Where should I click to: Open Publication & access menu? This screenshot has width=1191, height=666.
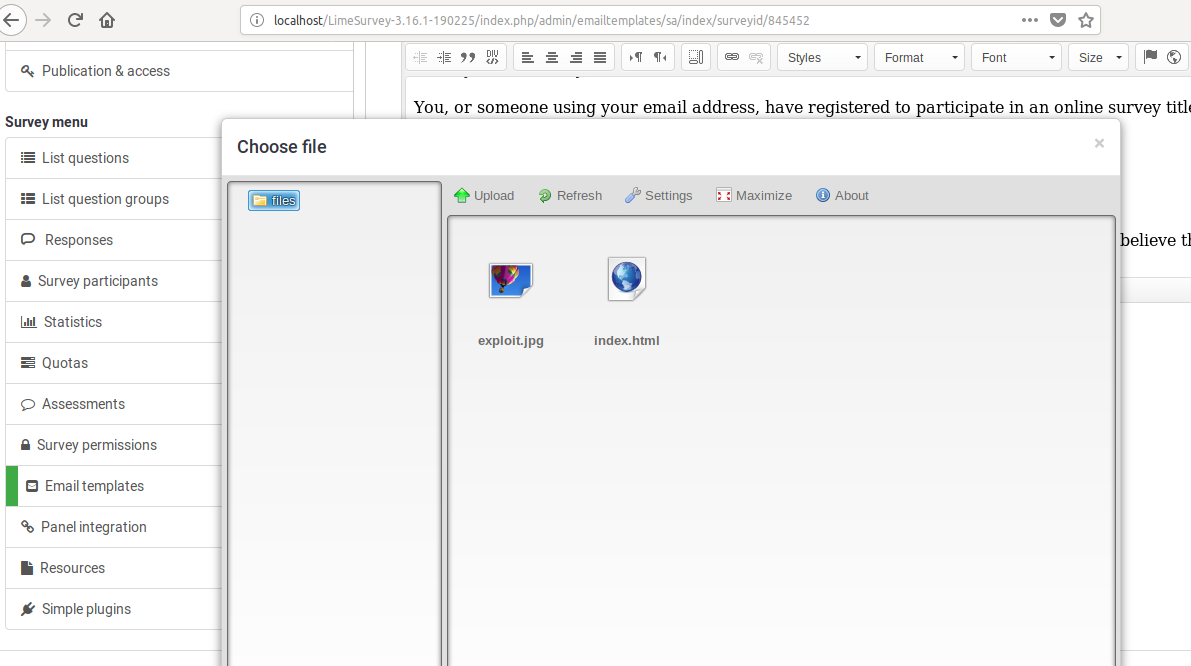(x=179, y=71)
